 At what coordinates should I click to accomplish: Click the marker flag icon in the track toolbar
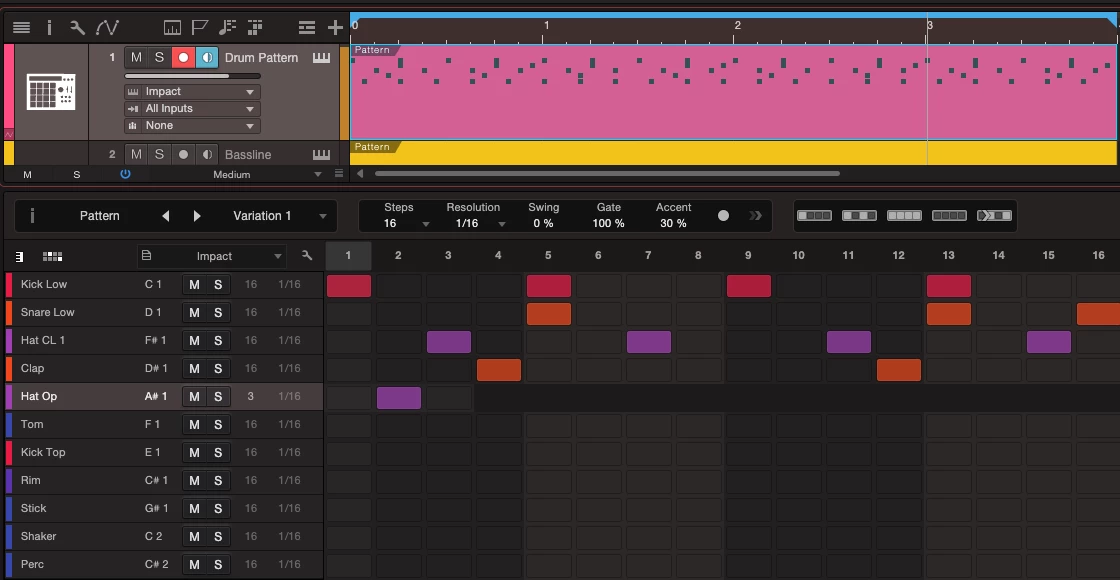pos(200,27)
